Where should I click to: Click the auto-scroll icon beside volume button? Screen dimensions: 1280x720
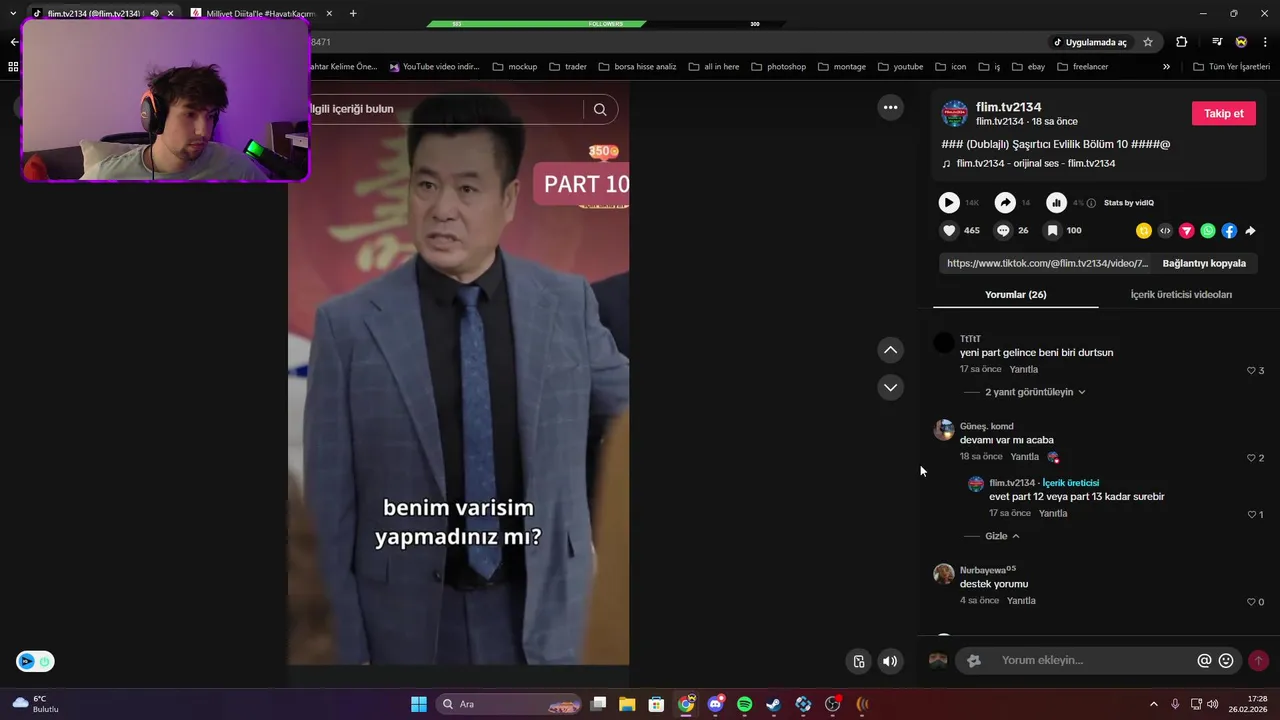click(x=858, y=661)
